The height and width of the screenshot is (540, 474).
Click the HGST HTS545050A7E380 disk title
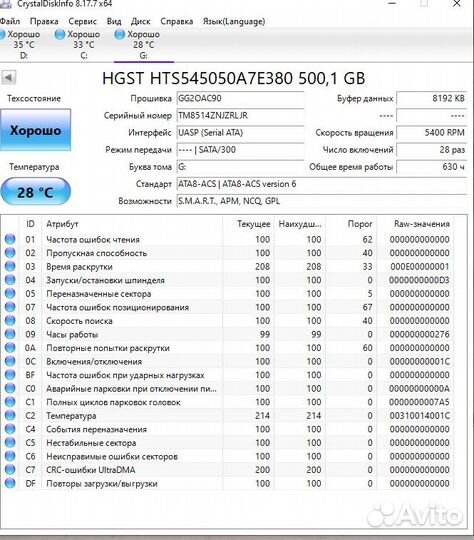234,79
